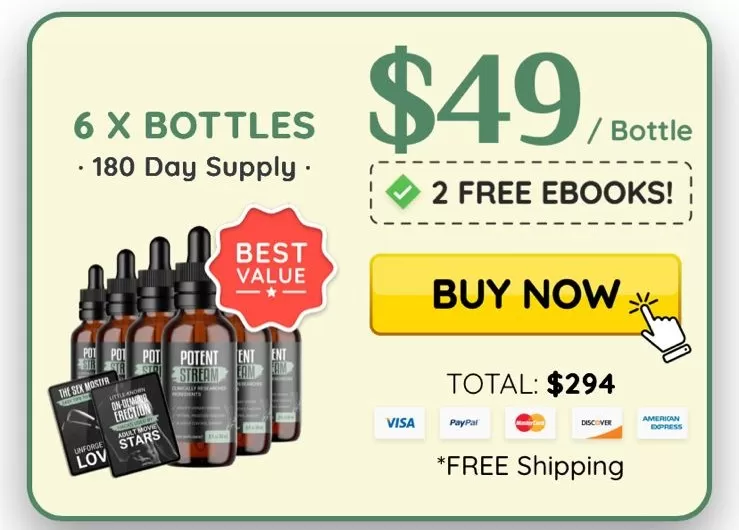739x530 pixels.
Task: Click the TOTAL: $294 text
Action: tap(531, 383)
